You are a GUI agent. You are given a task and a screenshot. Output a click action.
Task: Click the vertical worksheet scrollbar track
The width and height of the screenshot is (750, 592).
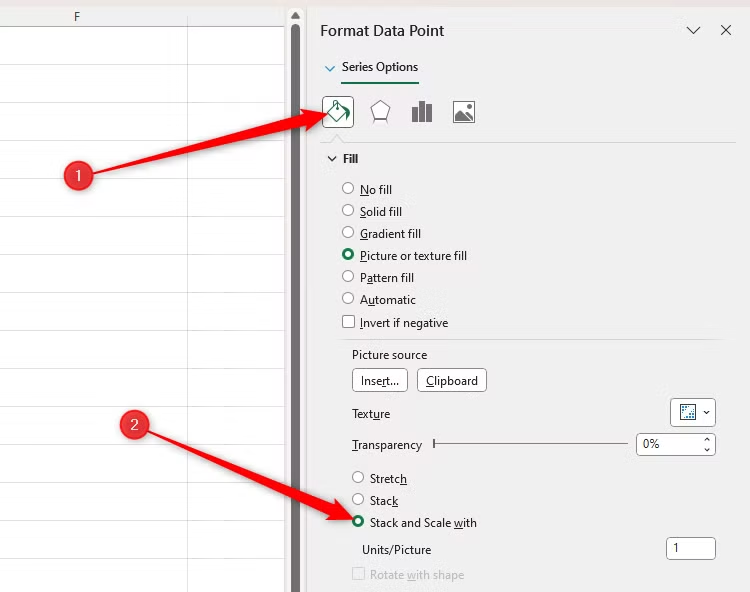pyautogui.click(x=296, y=306)
